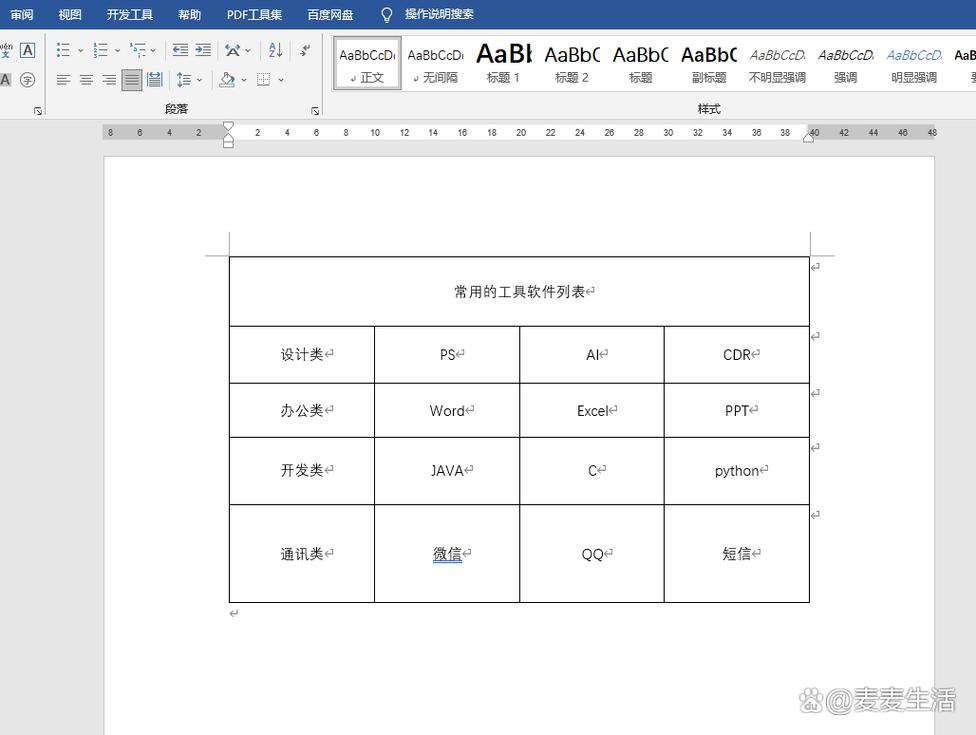Image resolution: width=976 pixels, height=735 pixels.
Task: Switch to the 视图 tab
Action: point(70,14)
